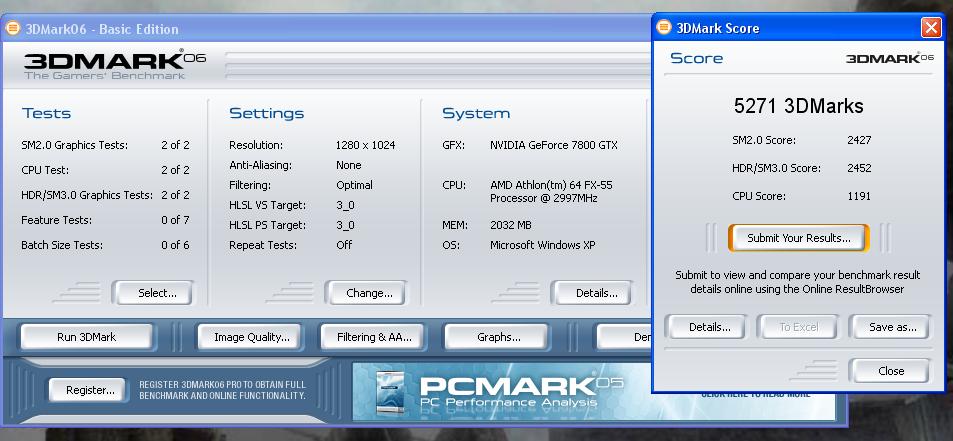Click the System section heading
The width and height of the screenshot is (953, 441).
coord(476,114)
